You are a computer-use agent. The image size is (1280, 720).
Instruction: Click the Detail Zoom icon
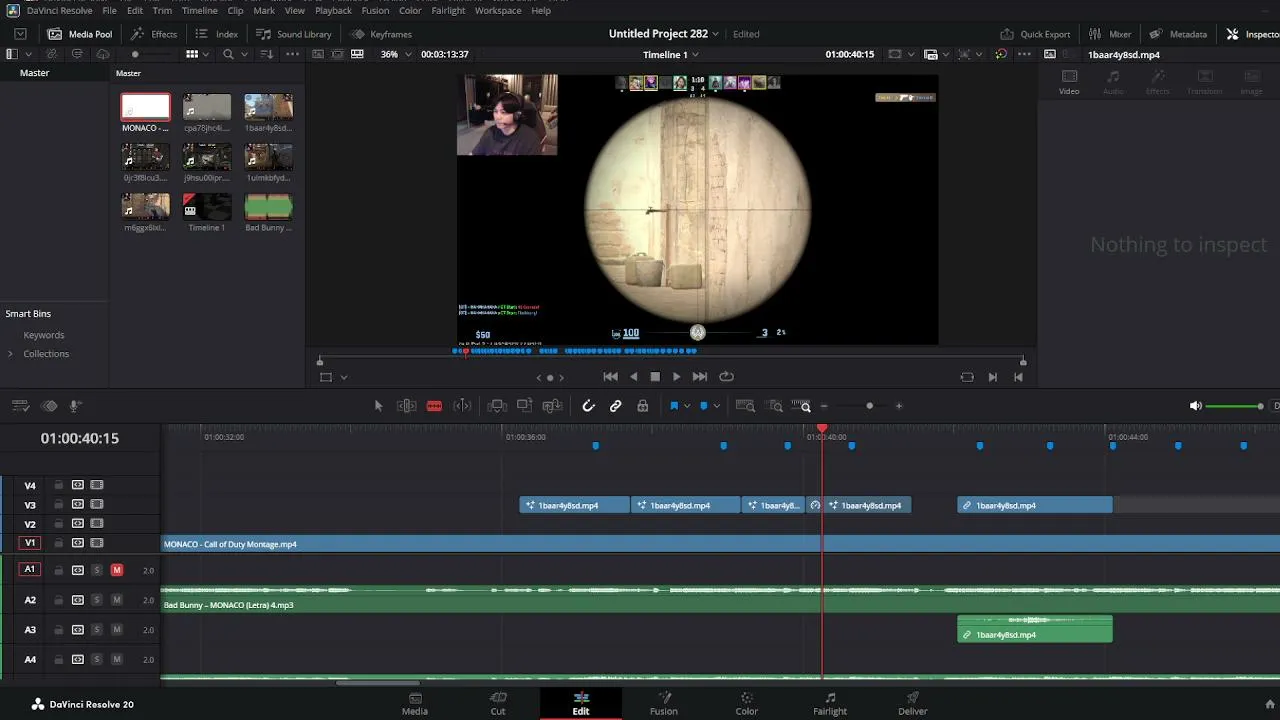coord(775,406)
